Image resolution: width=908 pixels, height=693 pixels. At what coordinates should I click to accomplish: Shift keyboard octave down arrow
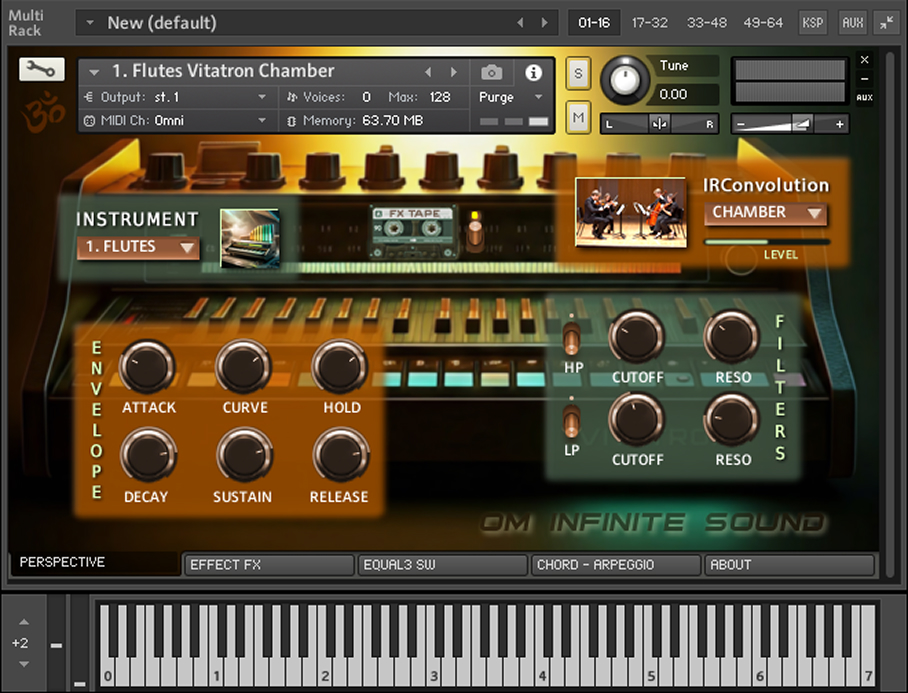click(x=24, y=664)
